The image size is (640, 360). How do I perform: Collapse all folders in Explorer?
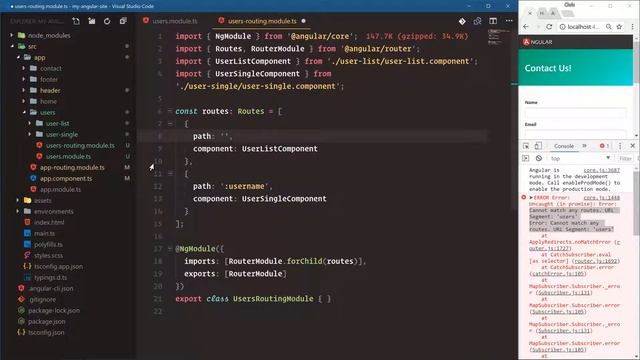(123, 21)
